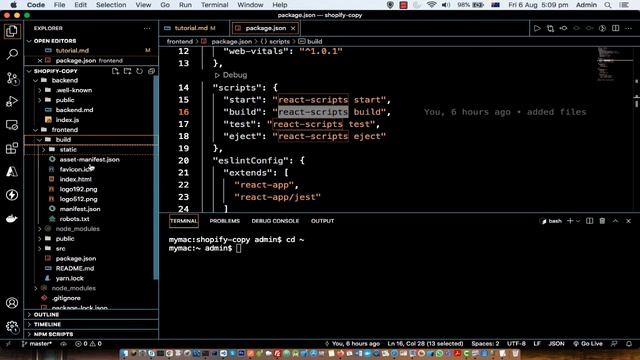Open the Thunder Client lightning icon
The width and height of the screenshot is (640, 360).
[12, 195]
